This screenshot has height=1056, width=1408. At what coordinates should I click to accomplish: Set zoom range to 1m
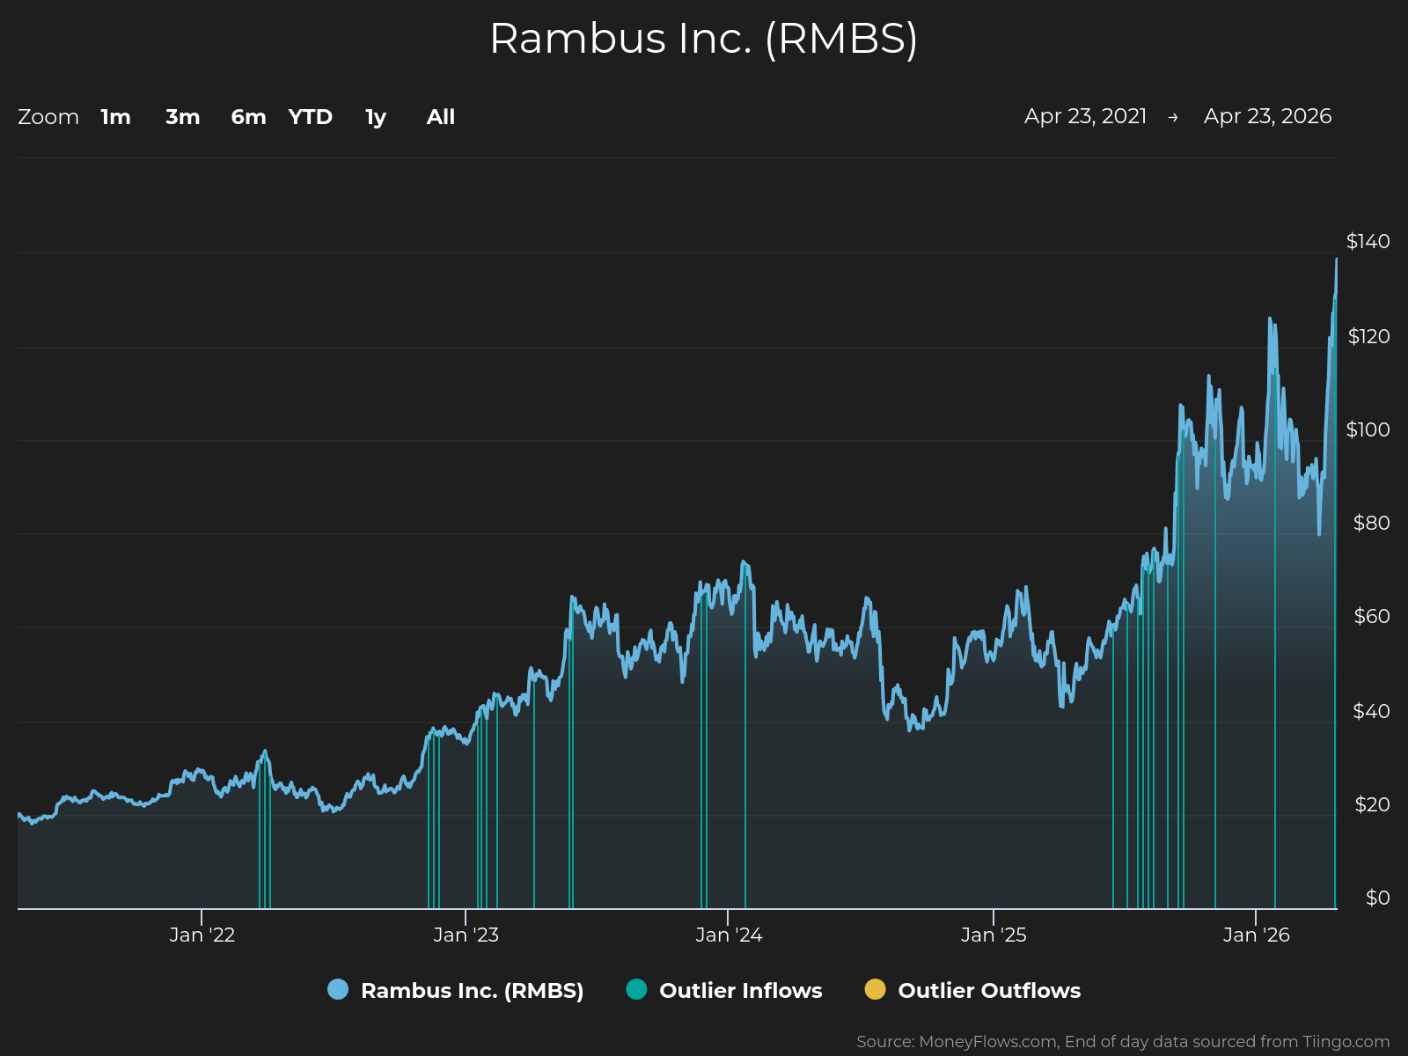click(x=116, y=117)
